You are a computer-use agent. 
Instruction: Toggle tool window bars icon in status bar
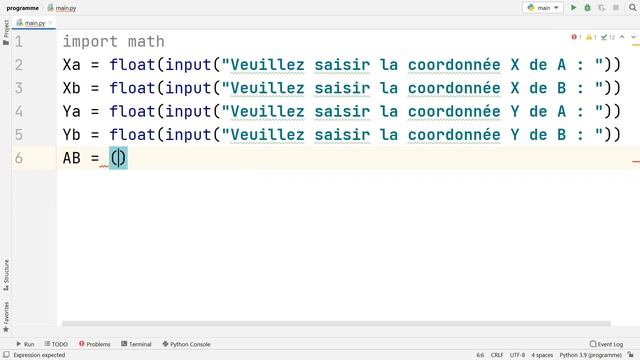pyautogui.click(x=6, y=355)
